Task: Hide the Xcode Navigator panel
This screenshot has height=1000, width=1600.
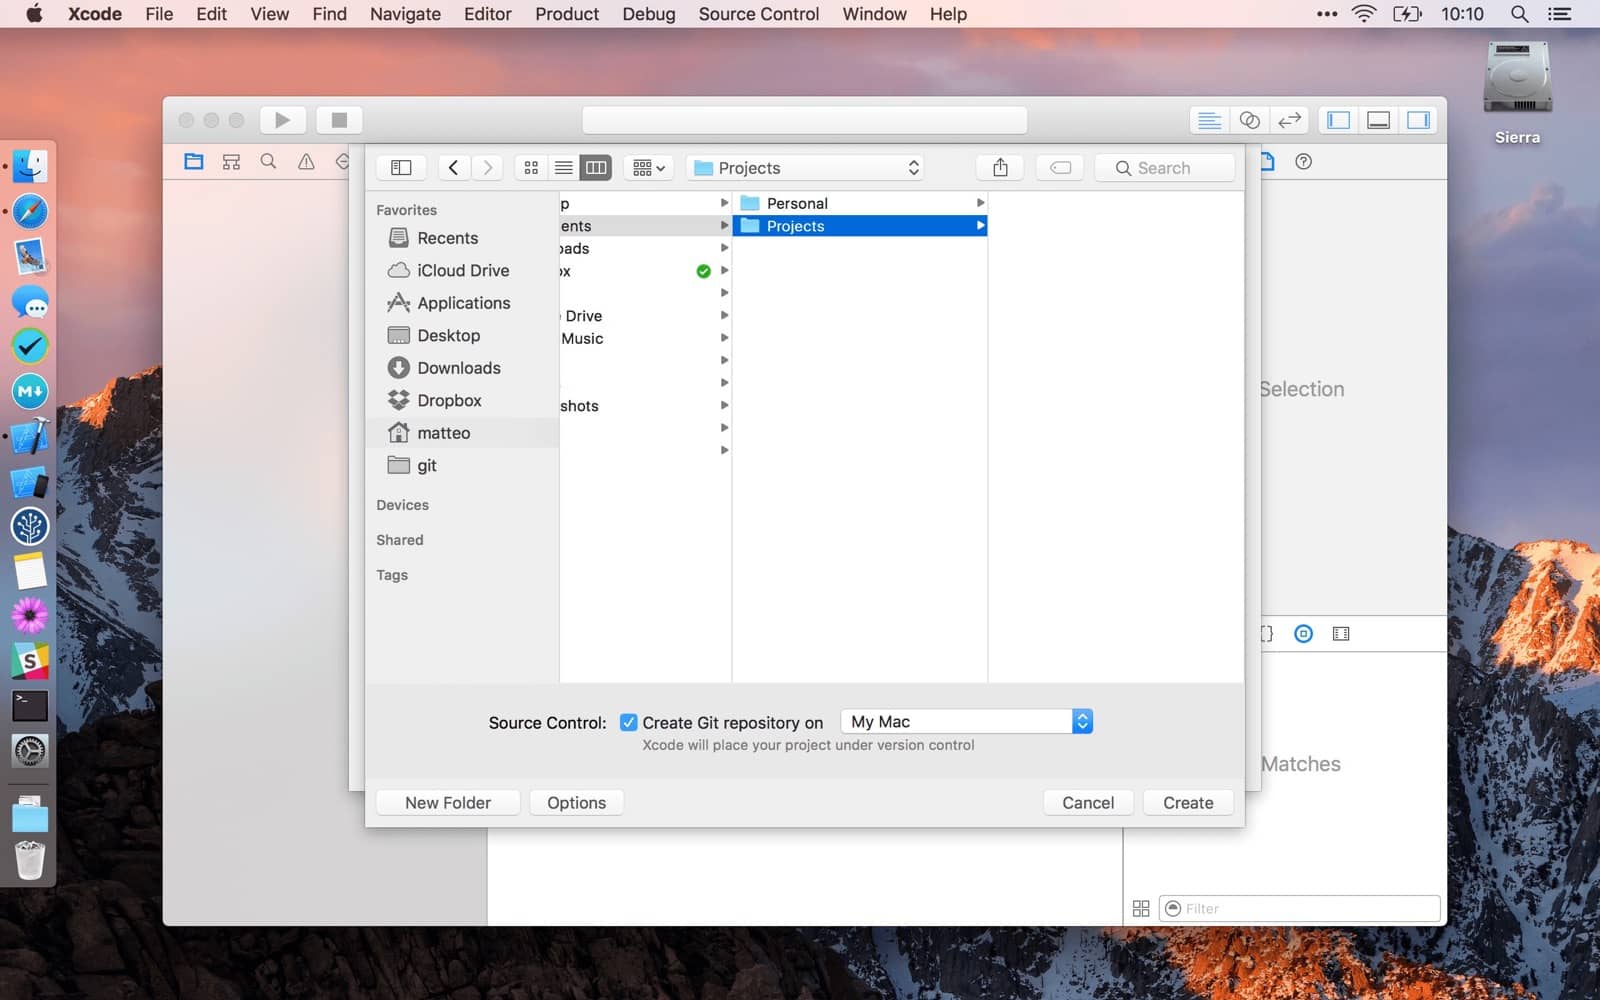Action: pyautogui.click(x=1338, y=120)
